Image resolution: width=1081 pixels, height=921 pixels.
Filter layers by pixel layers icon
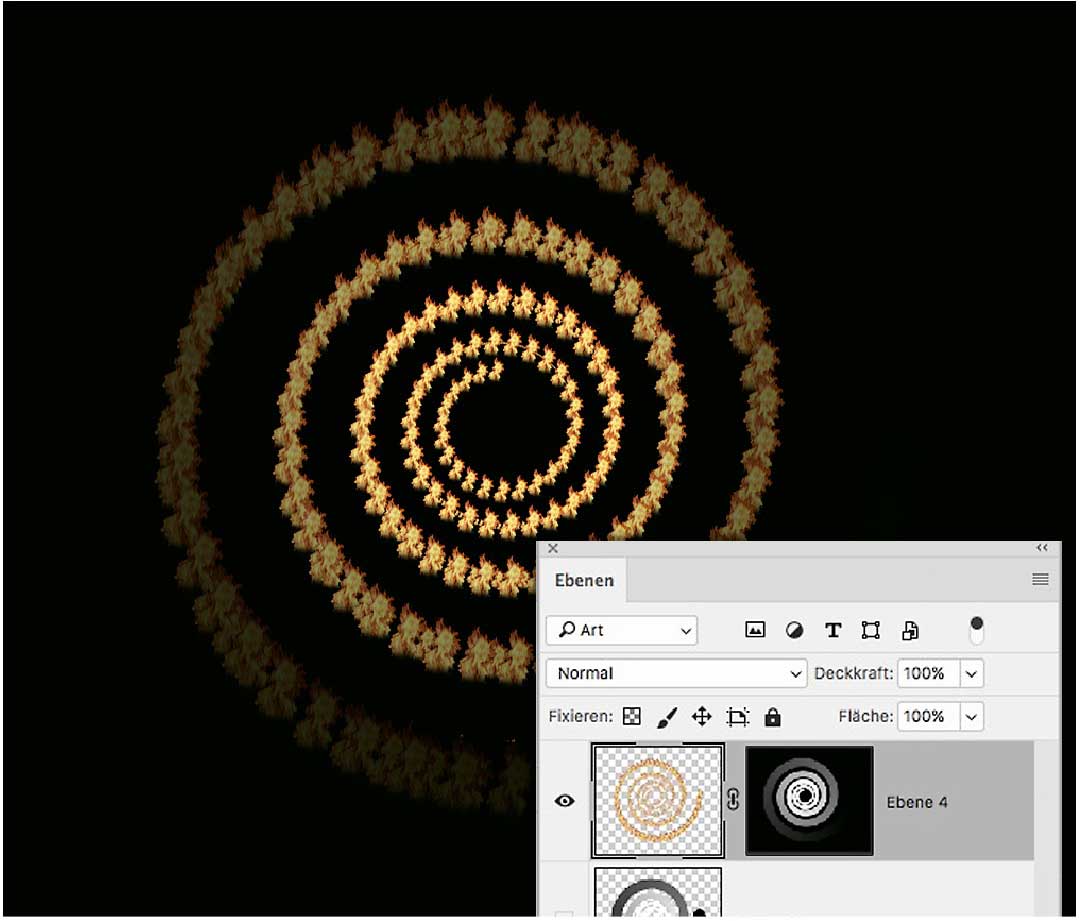pos(755,630)
